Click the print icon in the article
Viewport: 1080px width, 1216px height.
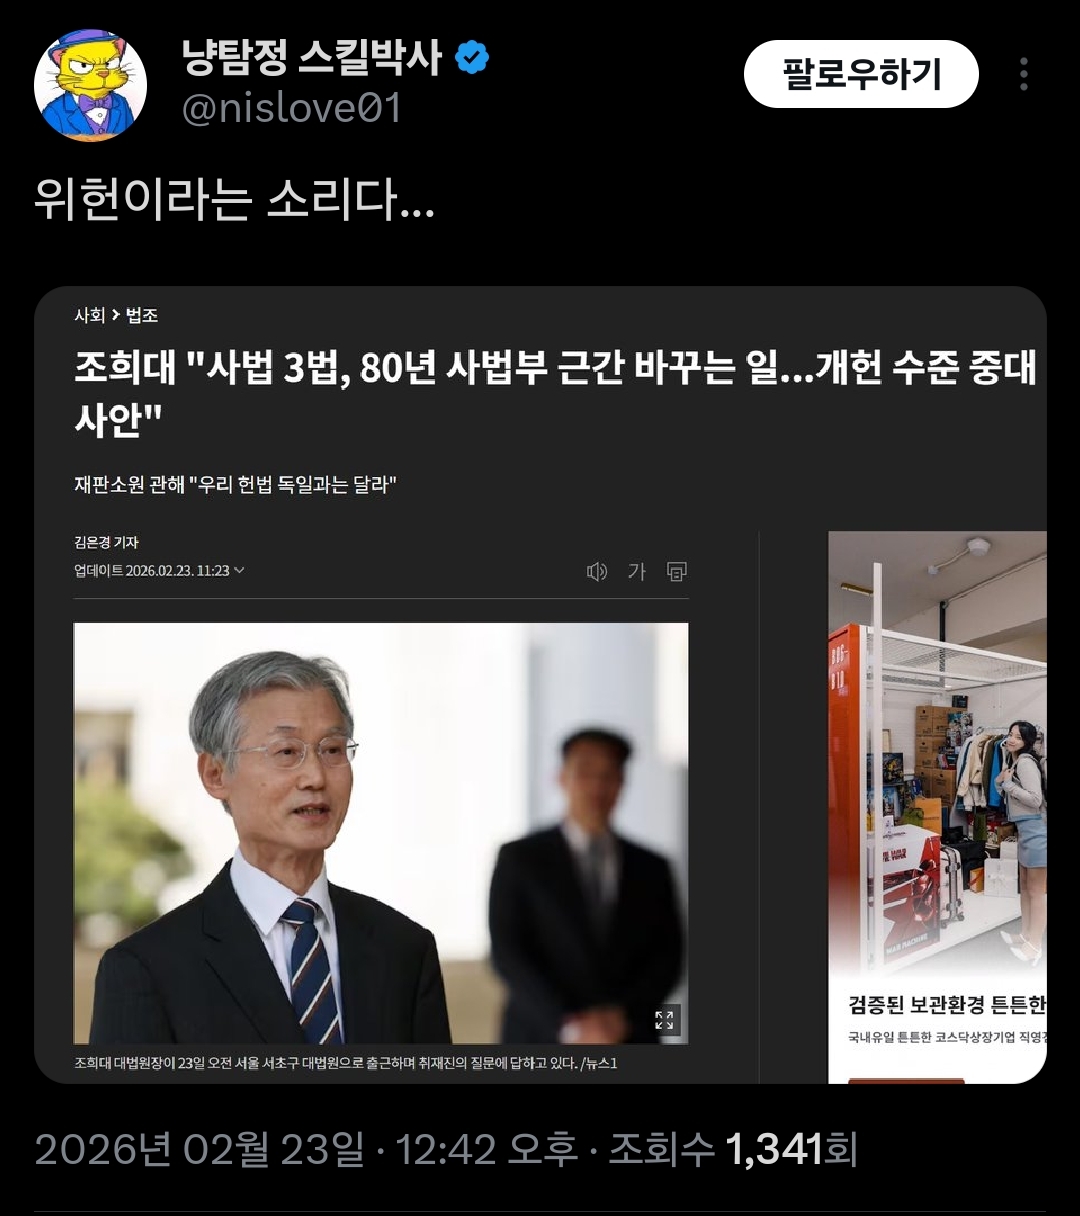[x=677, y=572]
